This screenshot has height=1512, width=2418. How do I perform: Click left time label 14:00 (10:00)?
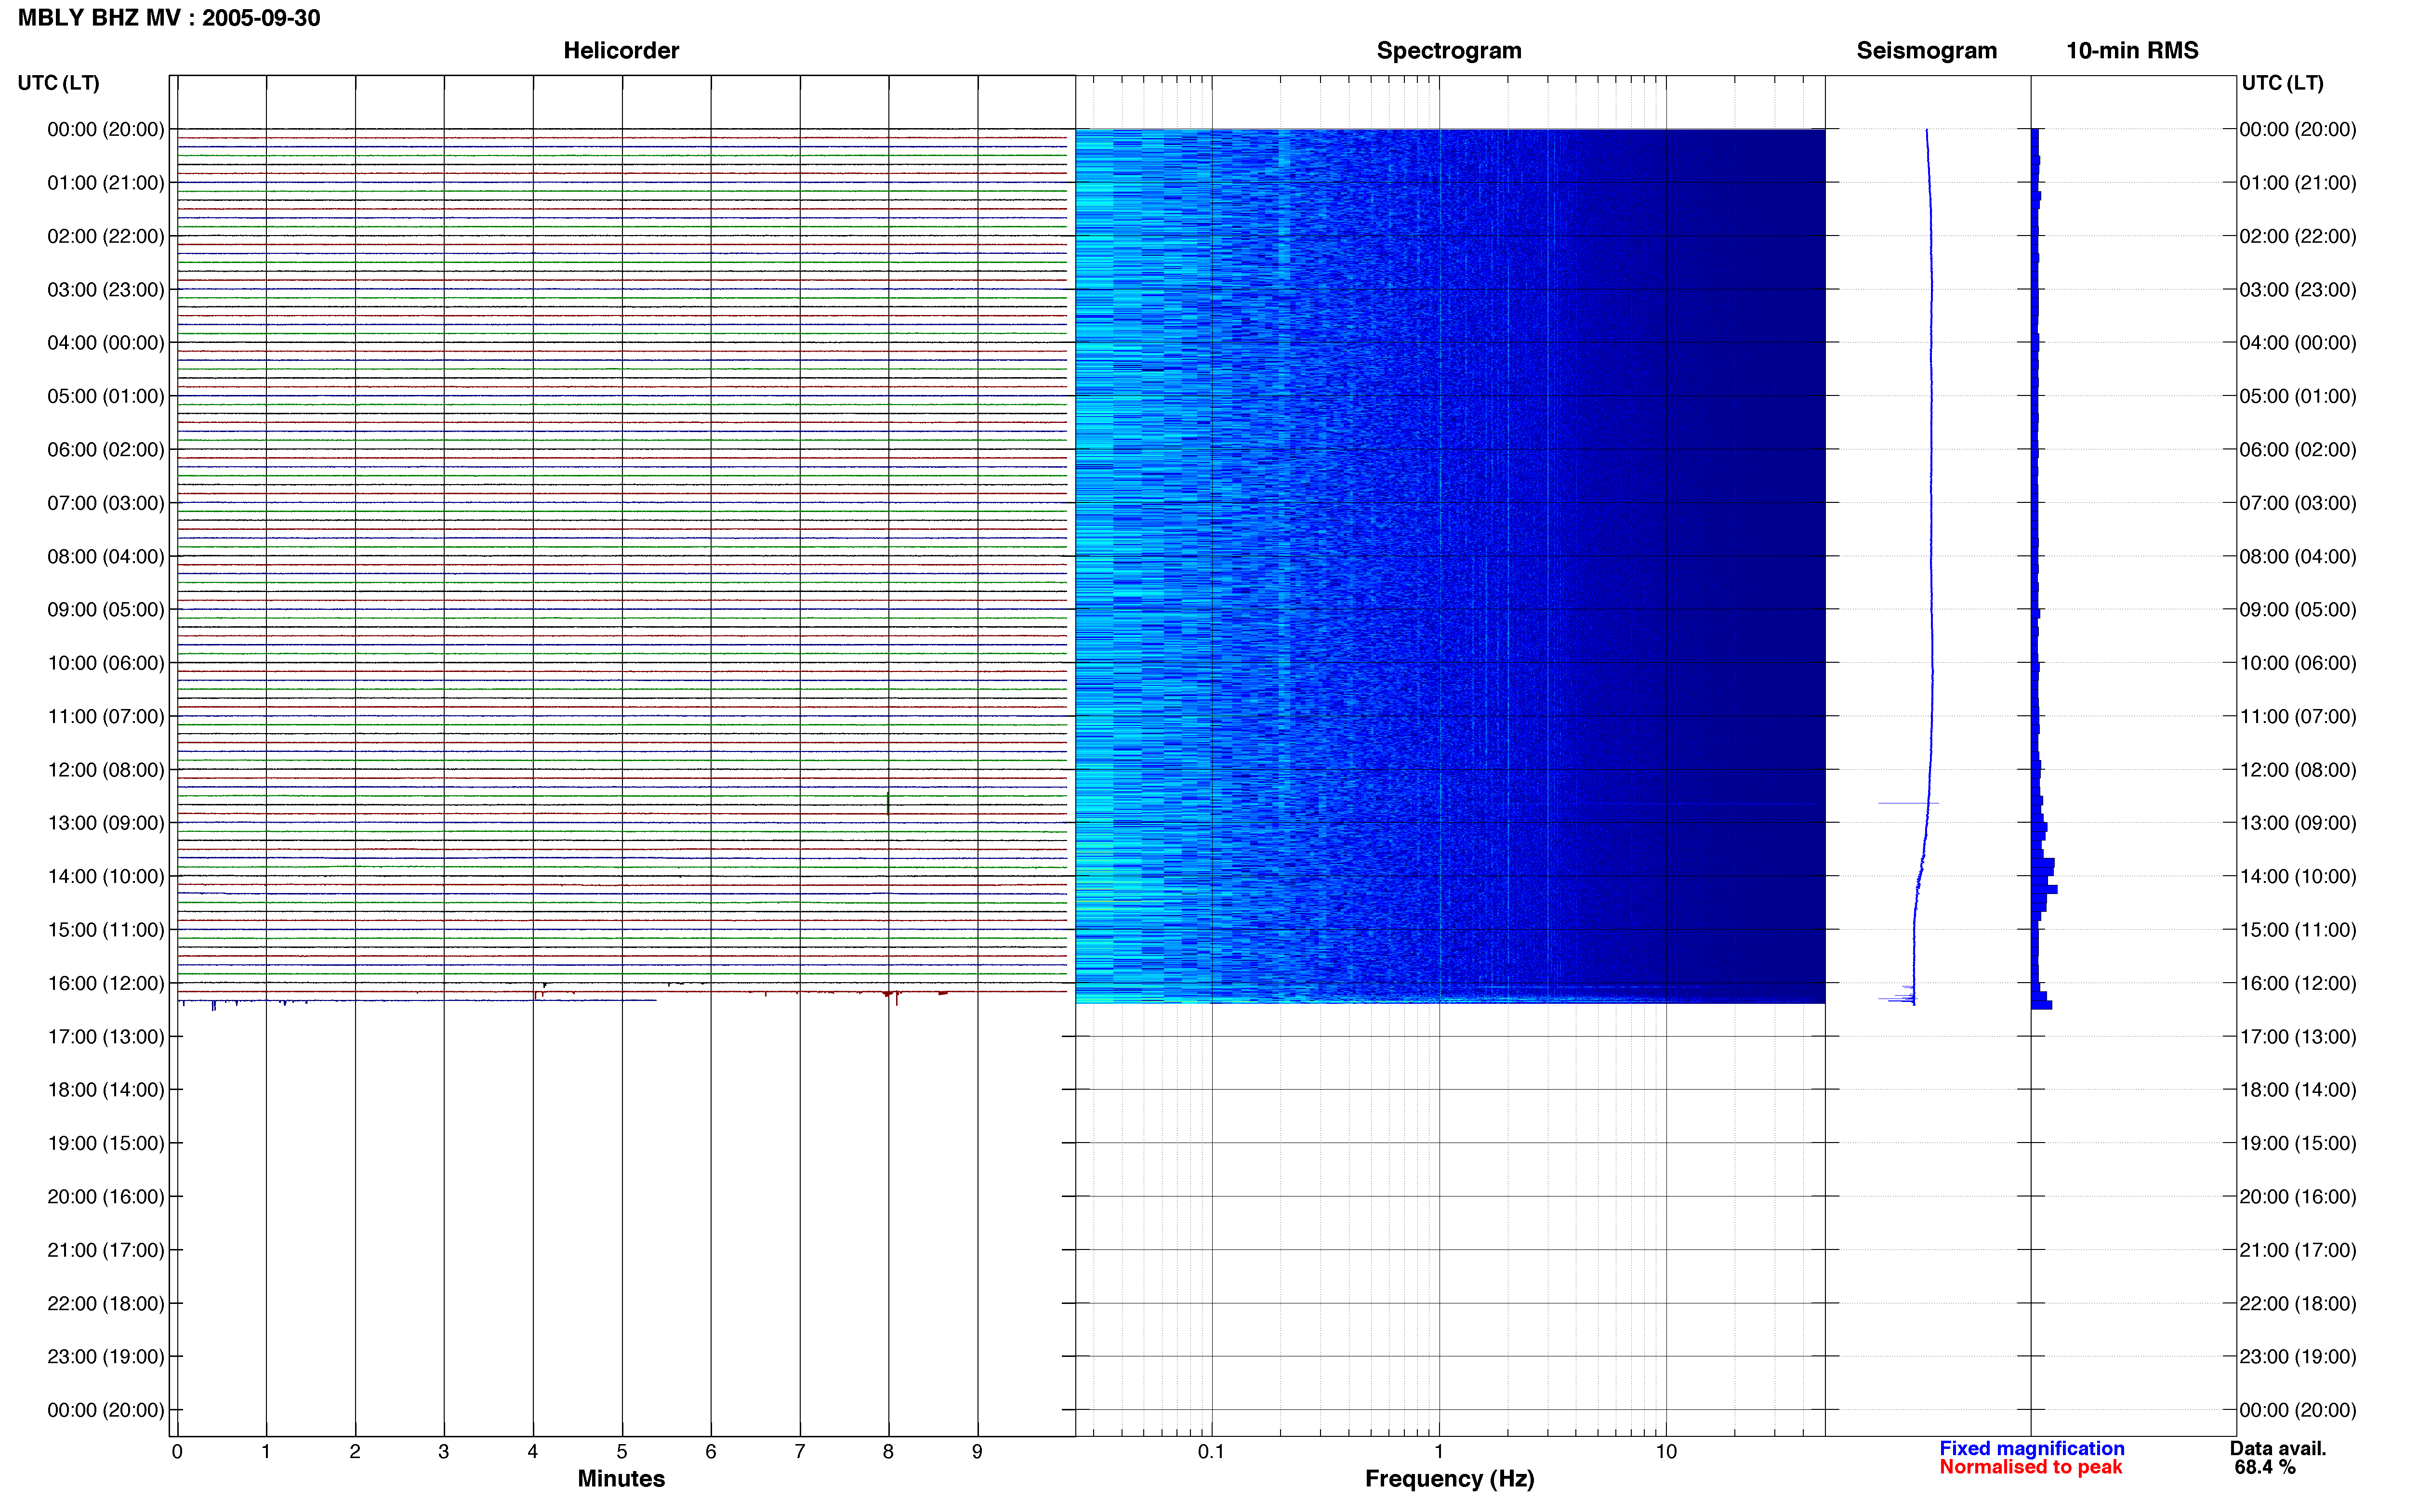106,876
